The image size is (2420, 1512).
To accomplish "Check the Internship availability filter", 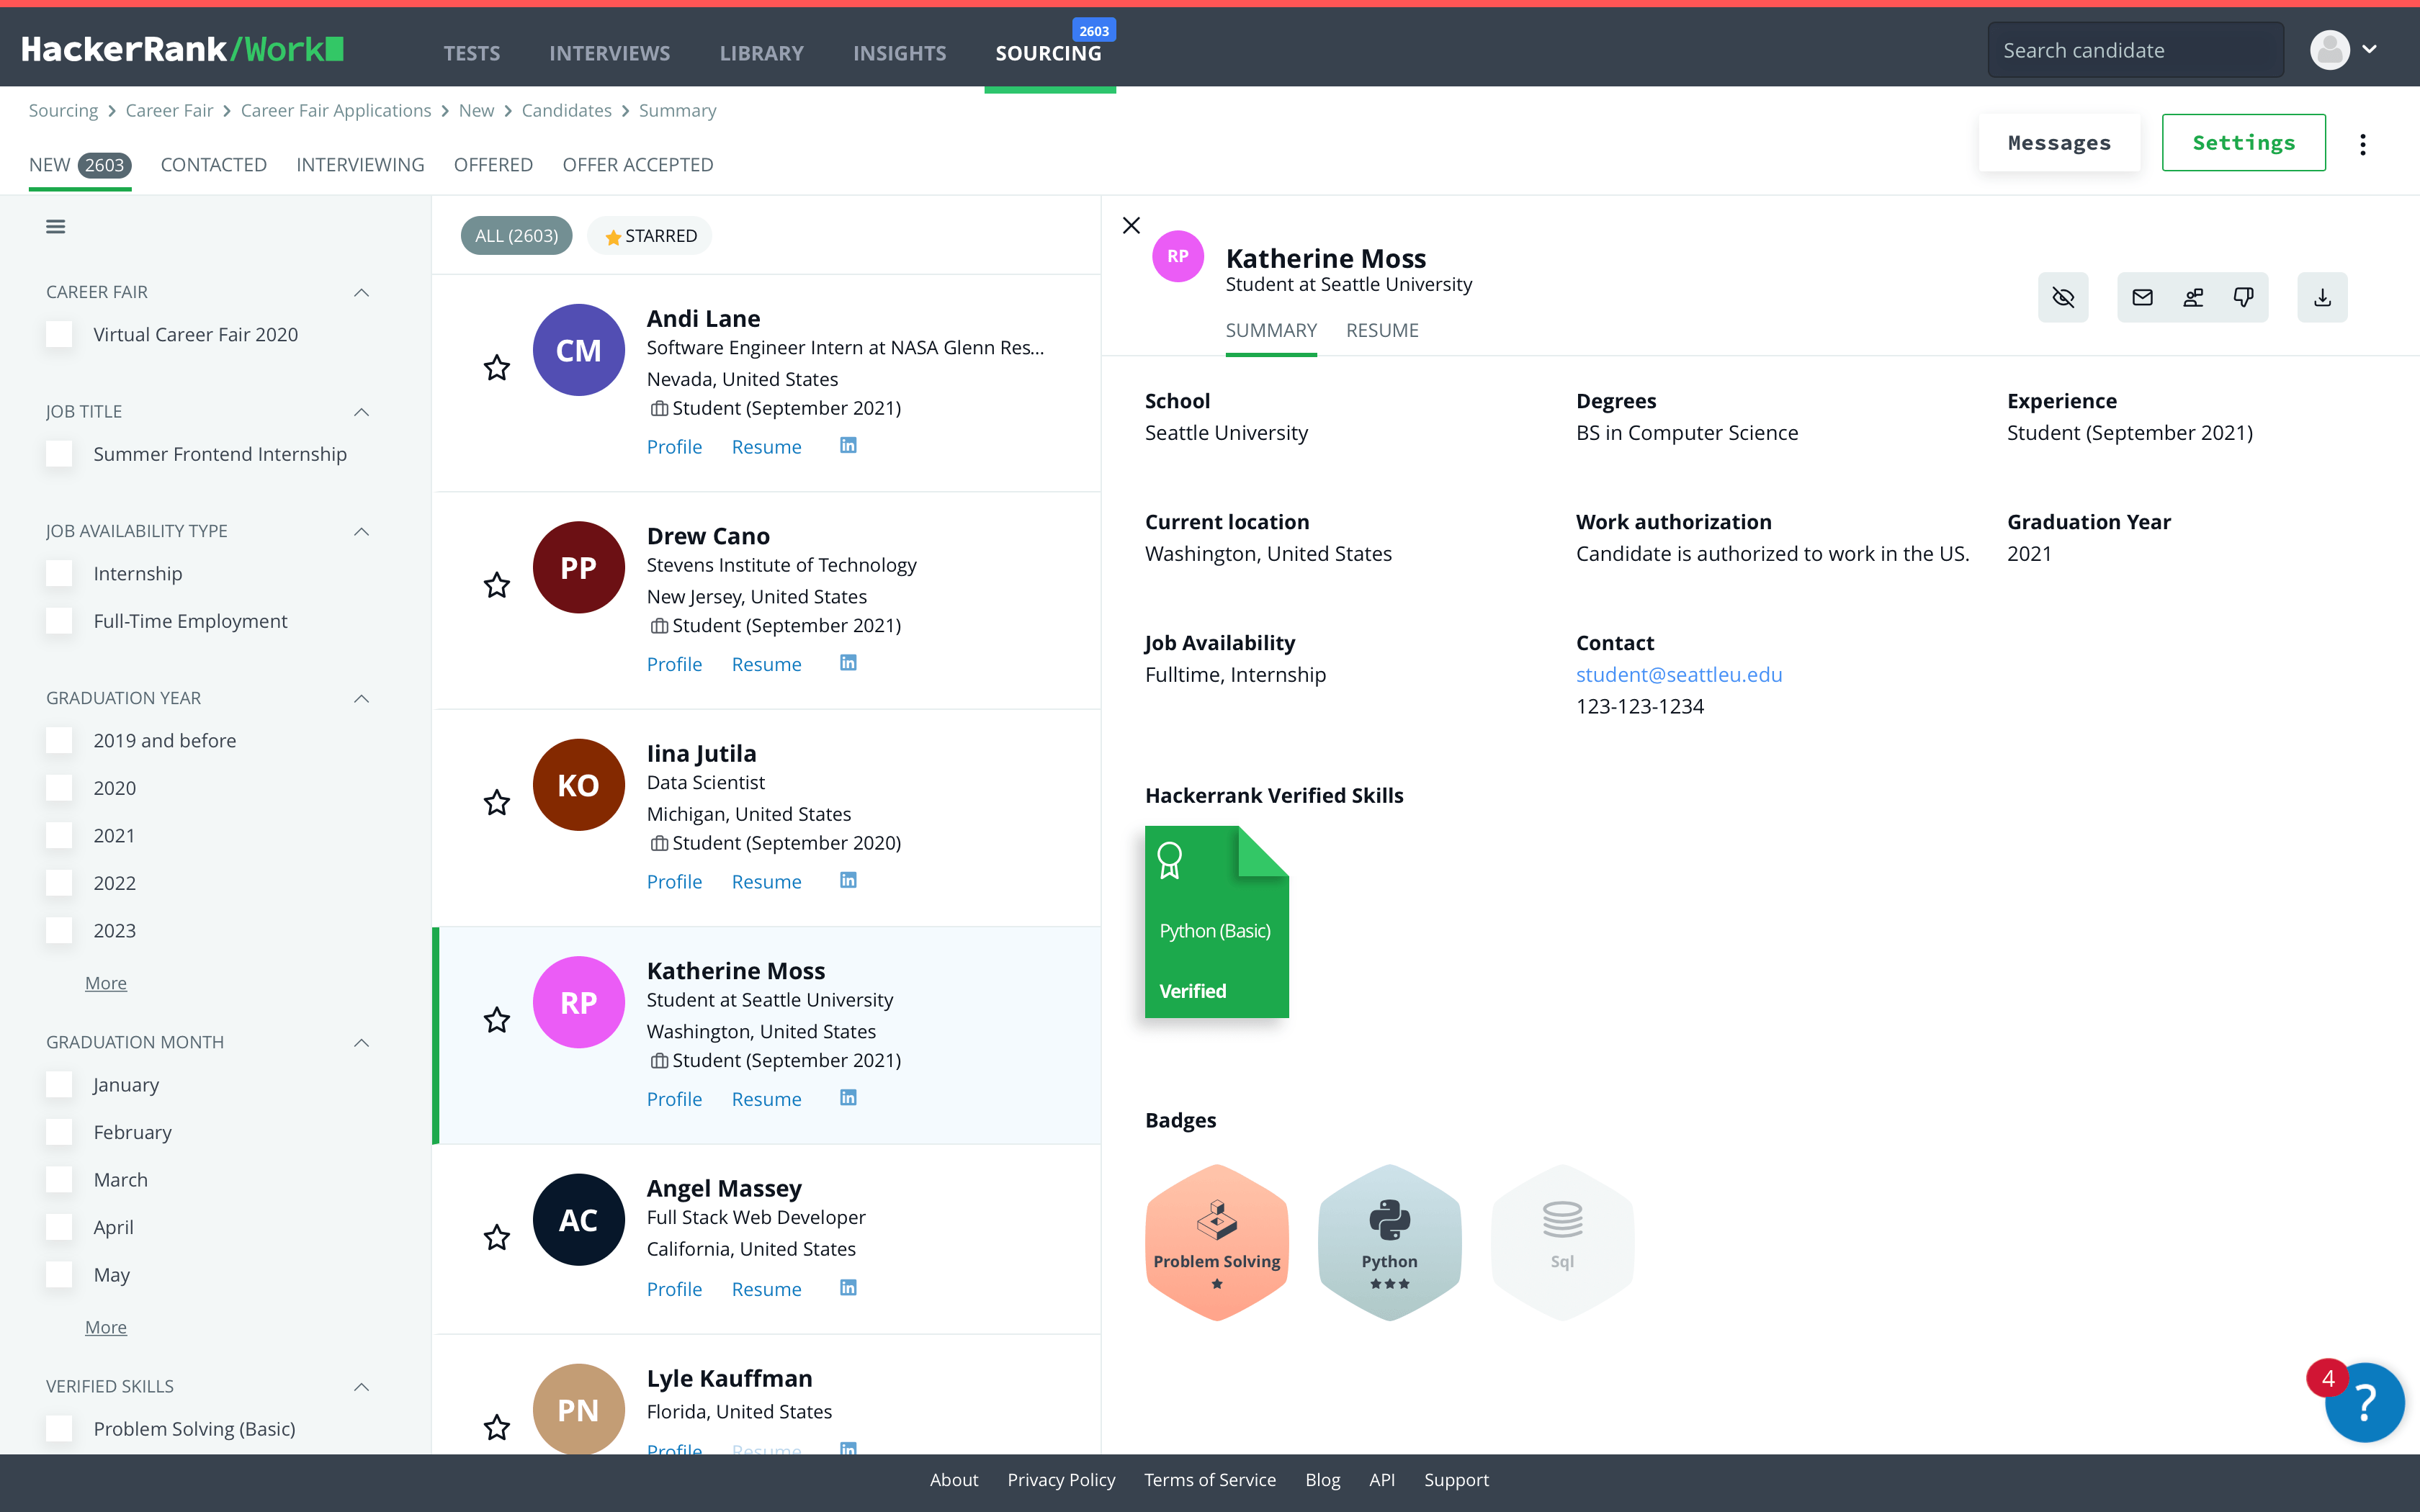I will click(59, 574).
